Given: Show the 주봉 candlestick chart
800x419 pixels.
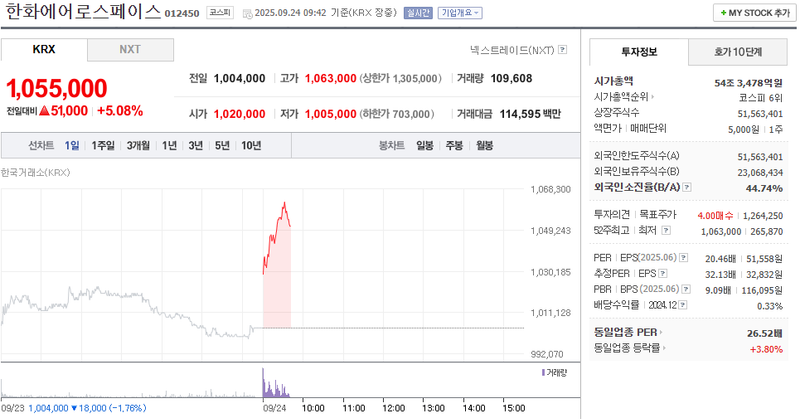Looking at the screenshot, I should [x=454, y=145].
